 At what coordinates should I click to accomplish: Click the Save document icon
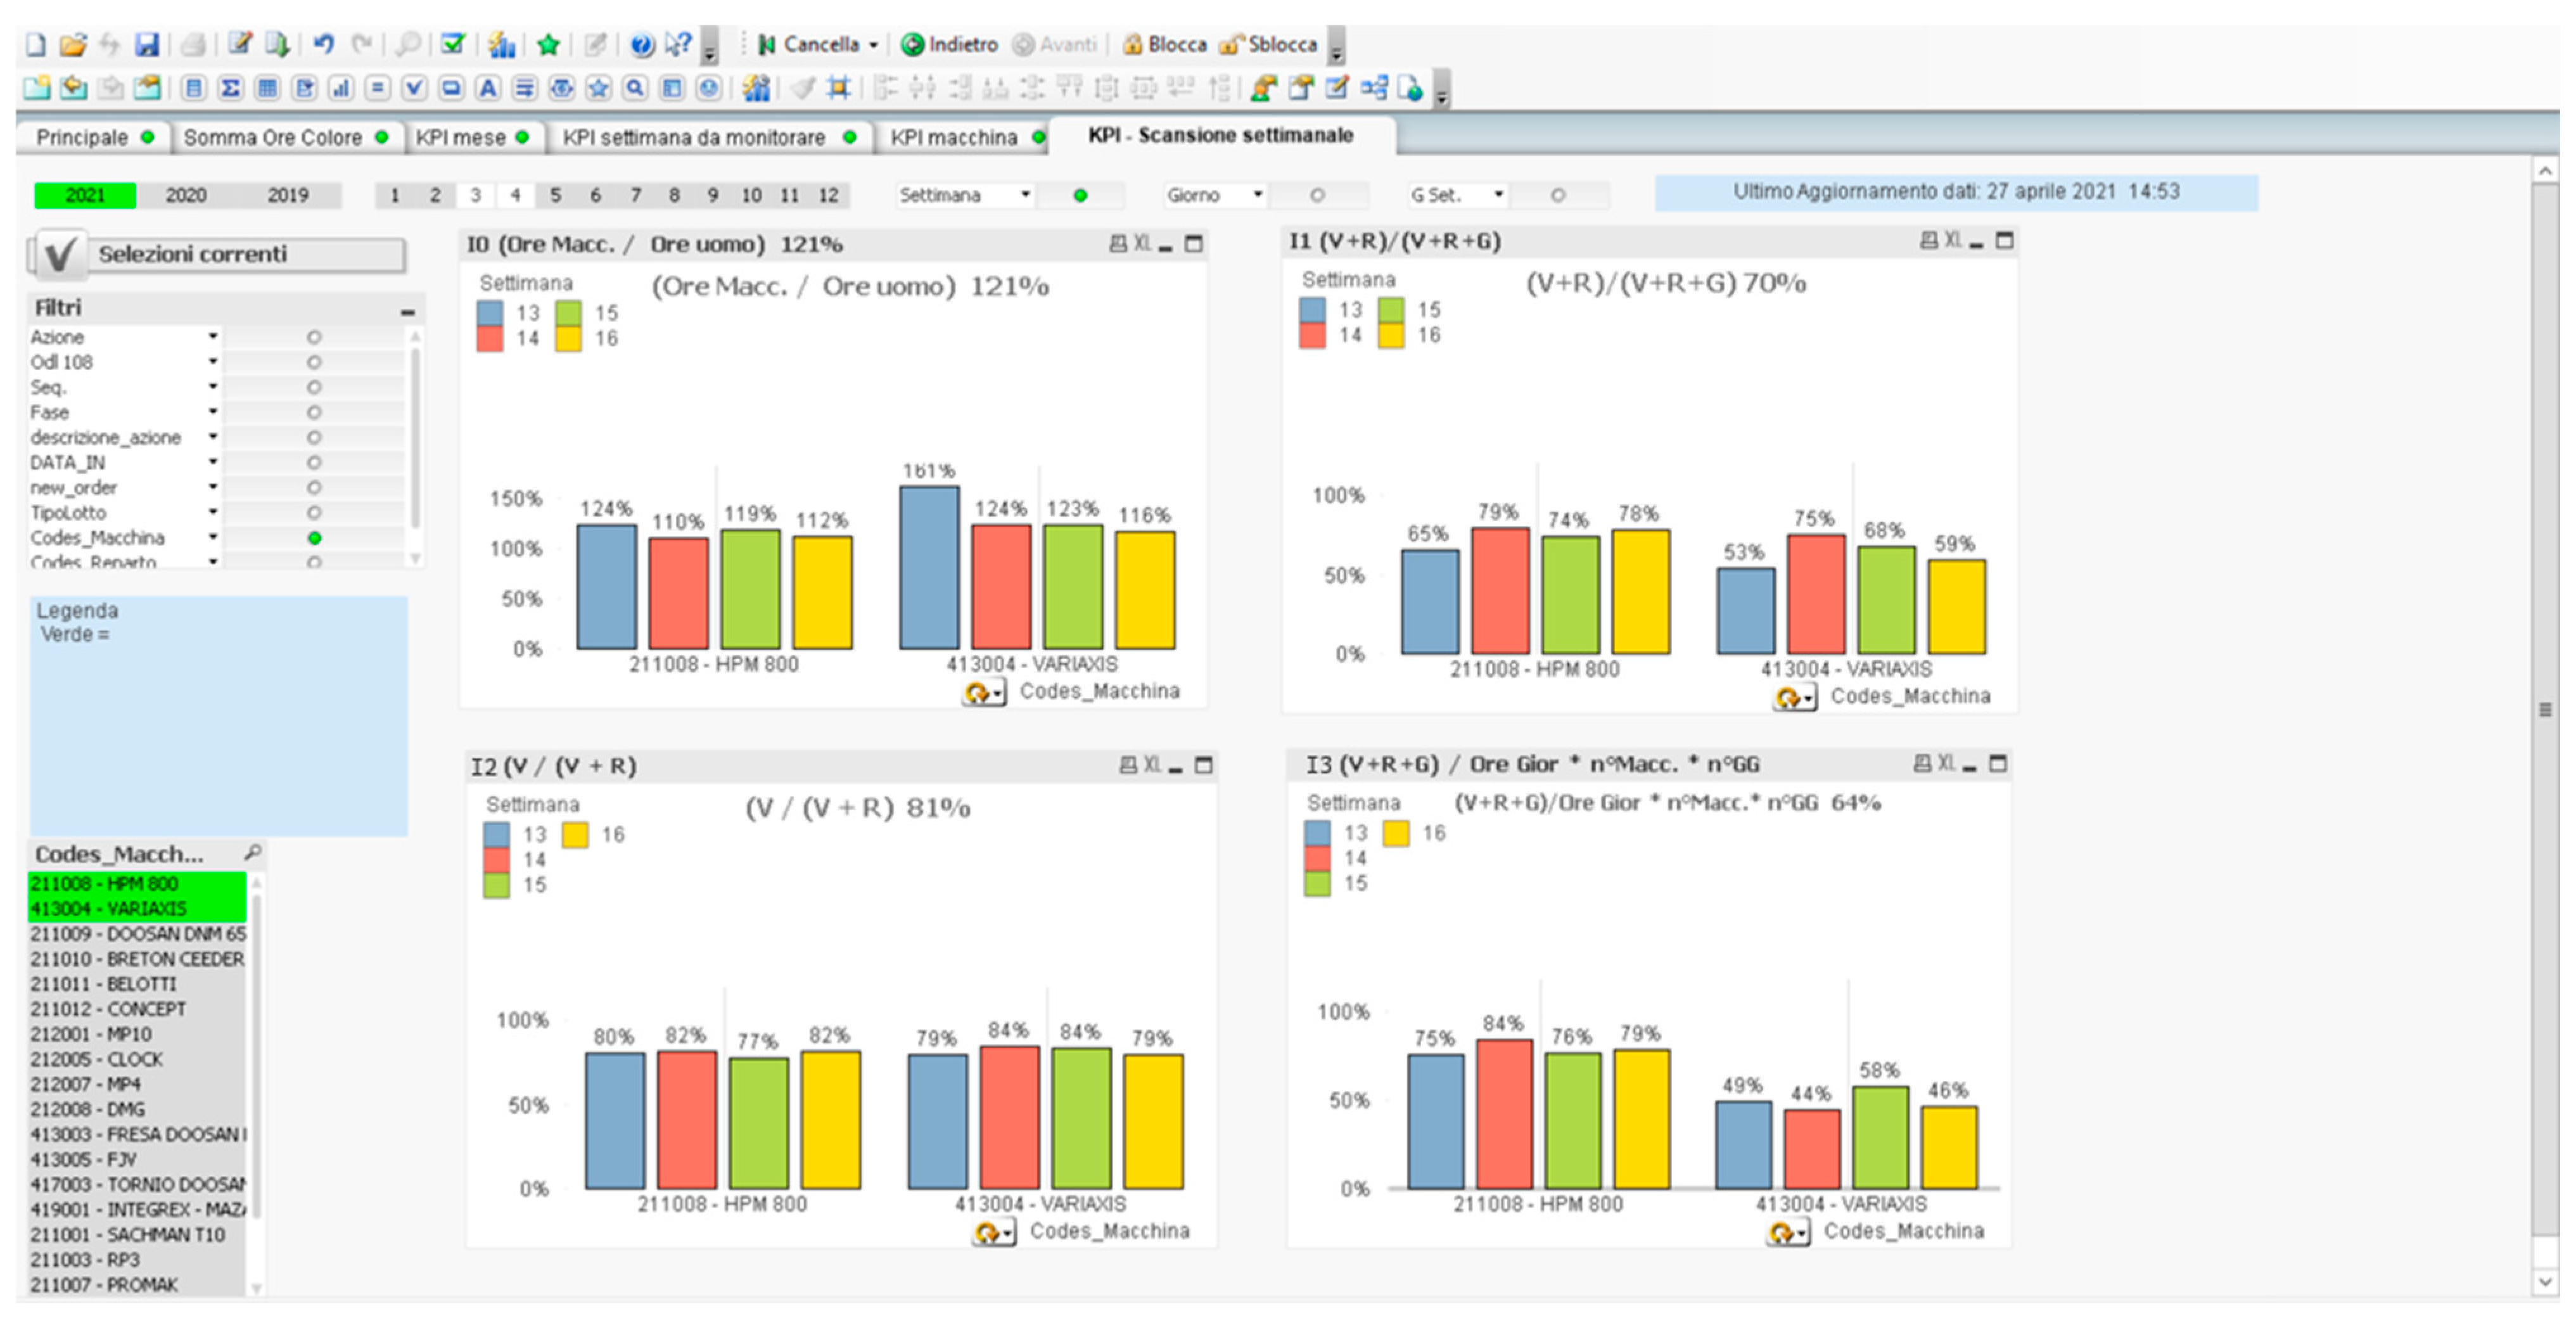click(147, 44)
